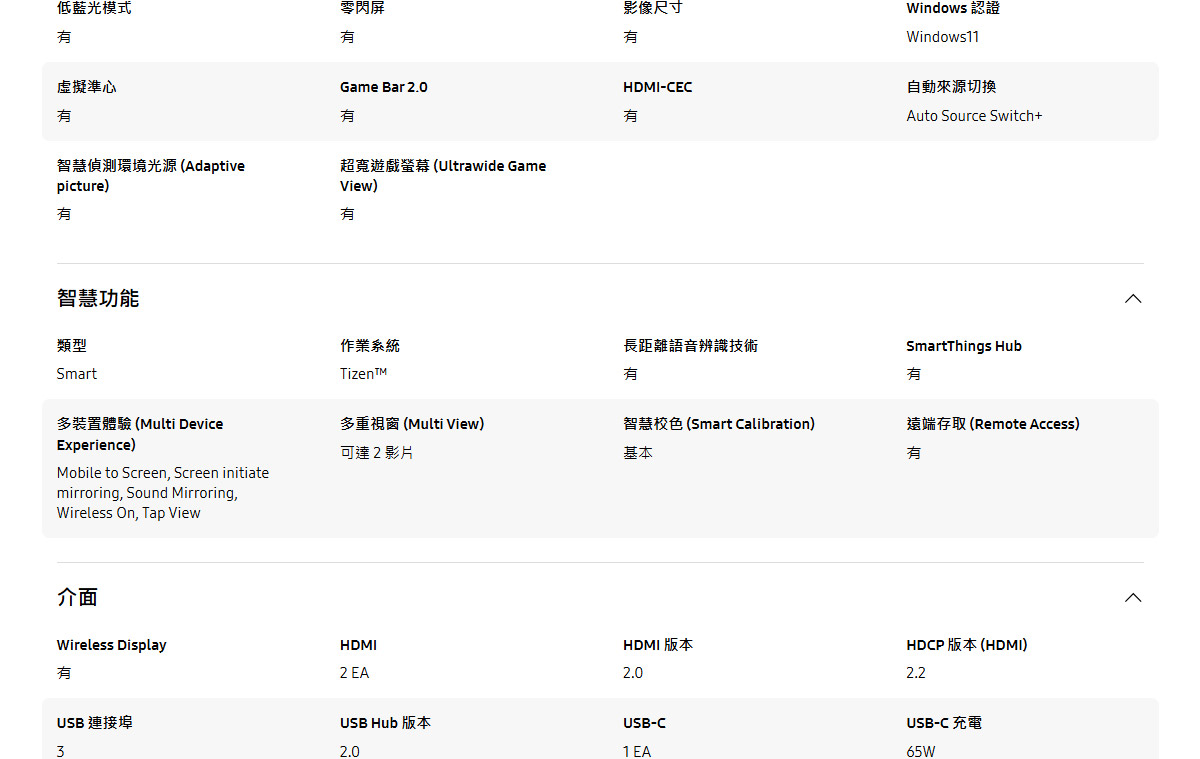Select the Wireless Display spec label
Screen dimensions: 1200x759
(x=111, y=645)
